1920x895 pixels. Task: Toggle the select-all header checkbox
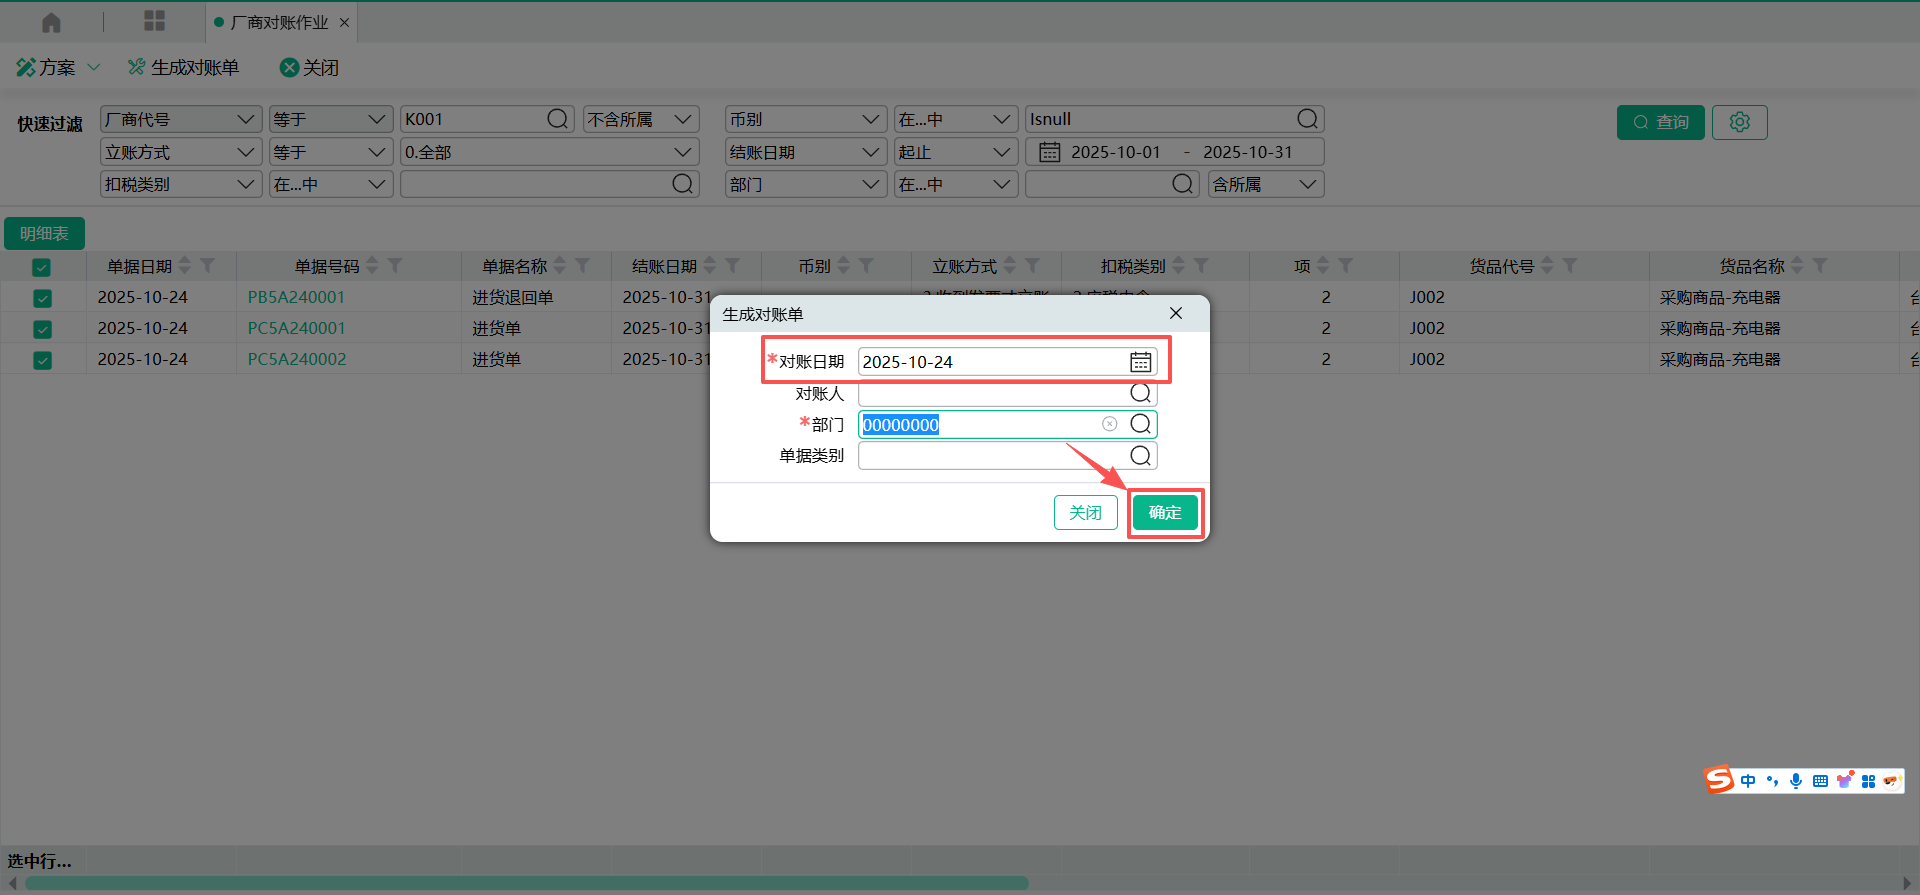[42, 267]
